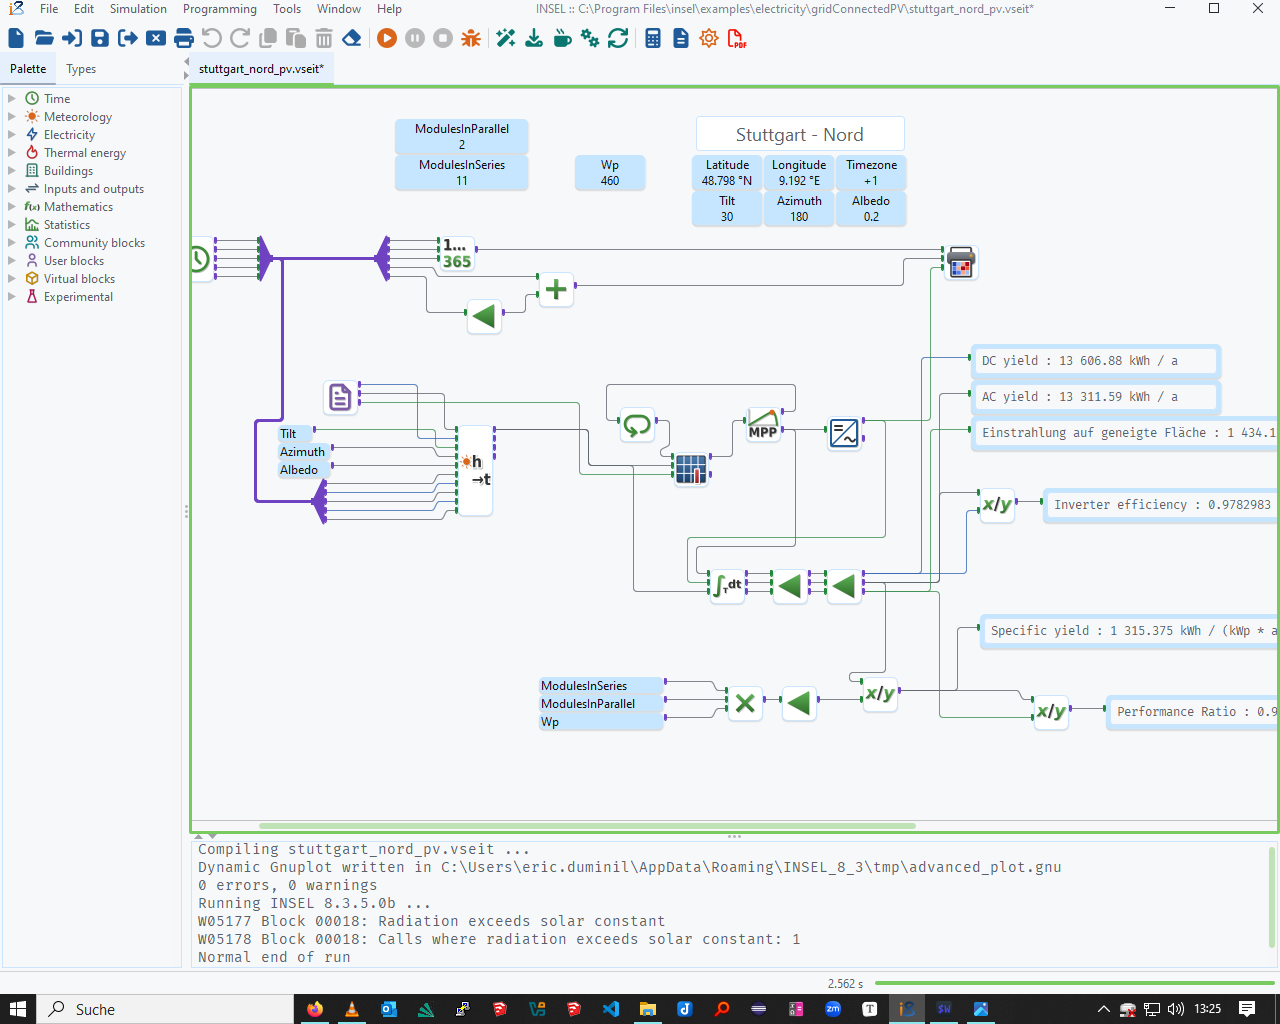Screen dimensions: 1280x1024
Task: Expand the Buildings palette category
Action: coord(12,171)
